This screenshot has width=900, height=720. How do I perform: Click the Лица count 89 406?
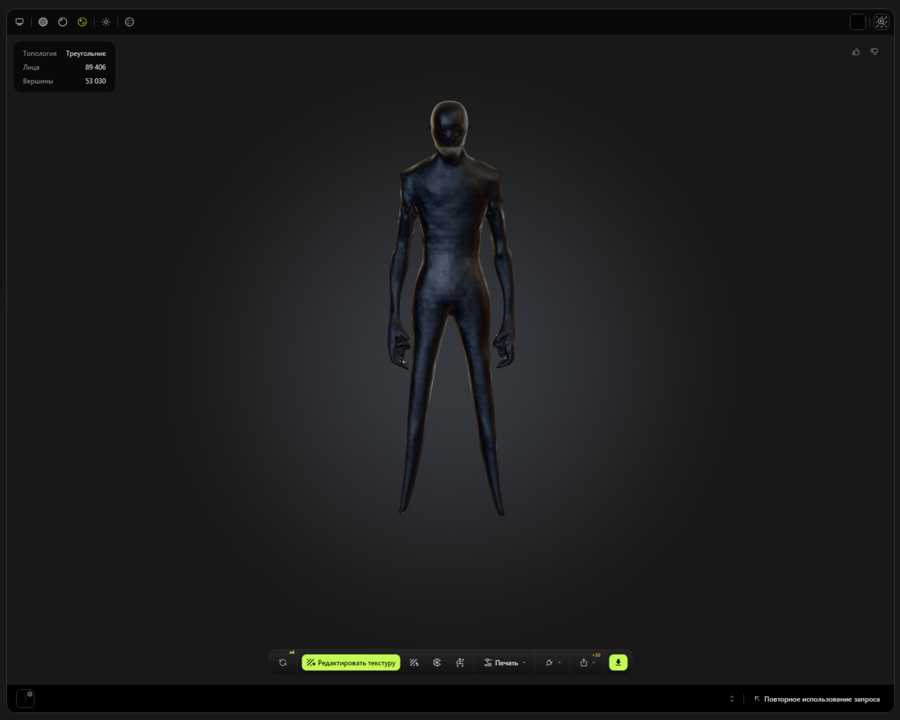point(95,67)
